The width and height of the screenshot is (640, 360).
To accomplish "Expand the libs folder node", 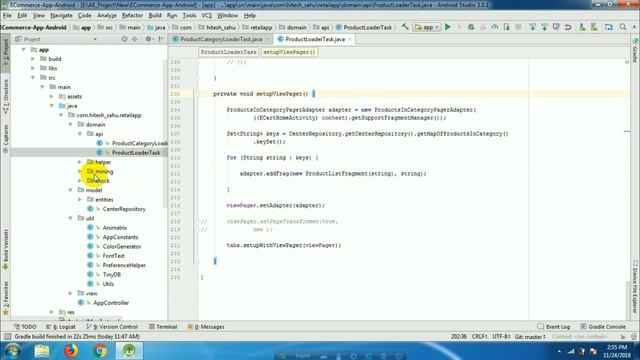I will click(x=33, y=68).
